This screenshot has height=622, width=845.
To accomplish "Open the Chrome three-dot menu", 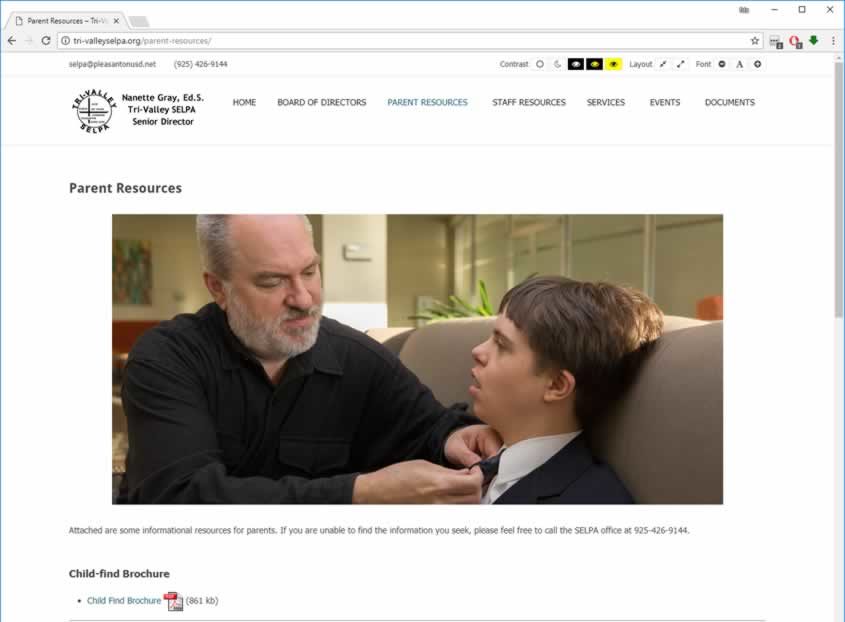I will coord(833,41).
